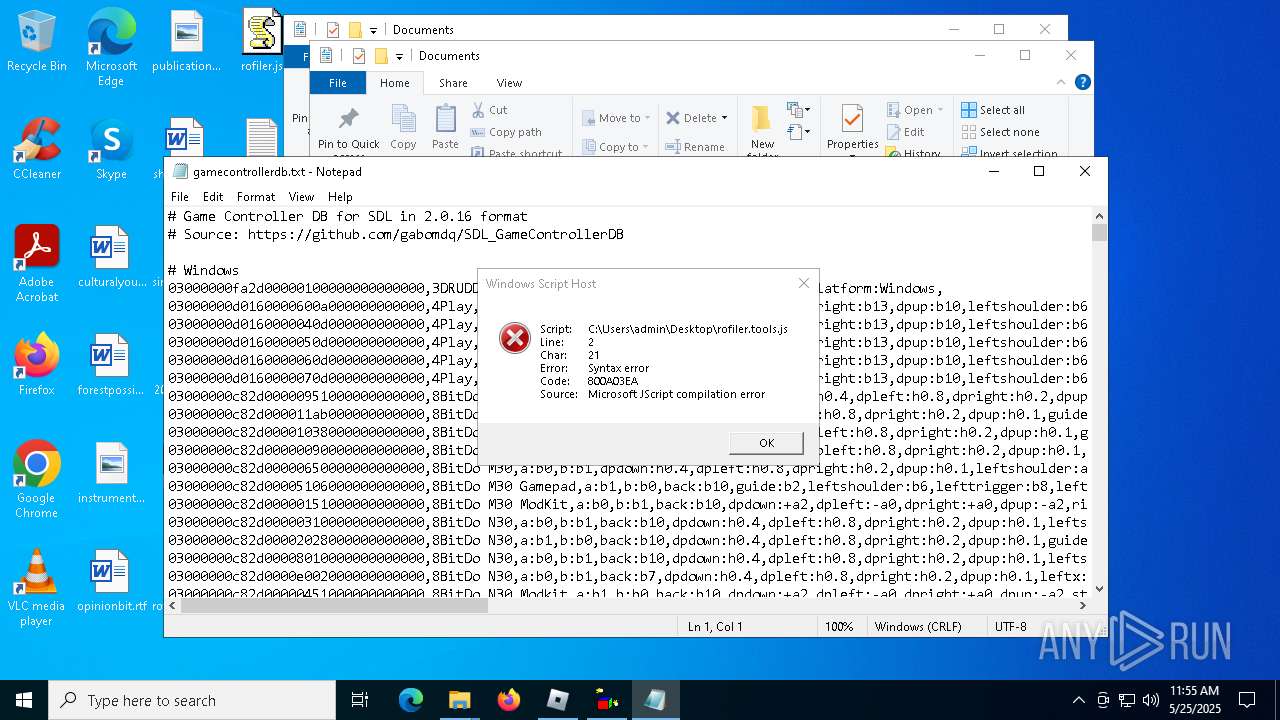Select CCleaner desktop shortcut

click(37, 150)
